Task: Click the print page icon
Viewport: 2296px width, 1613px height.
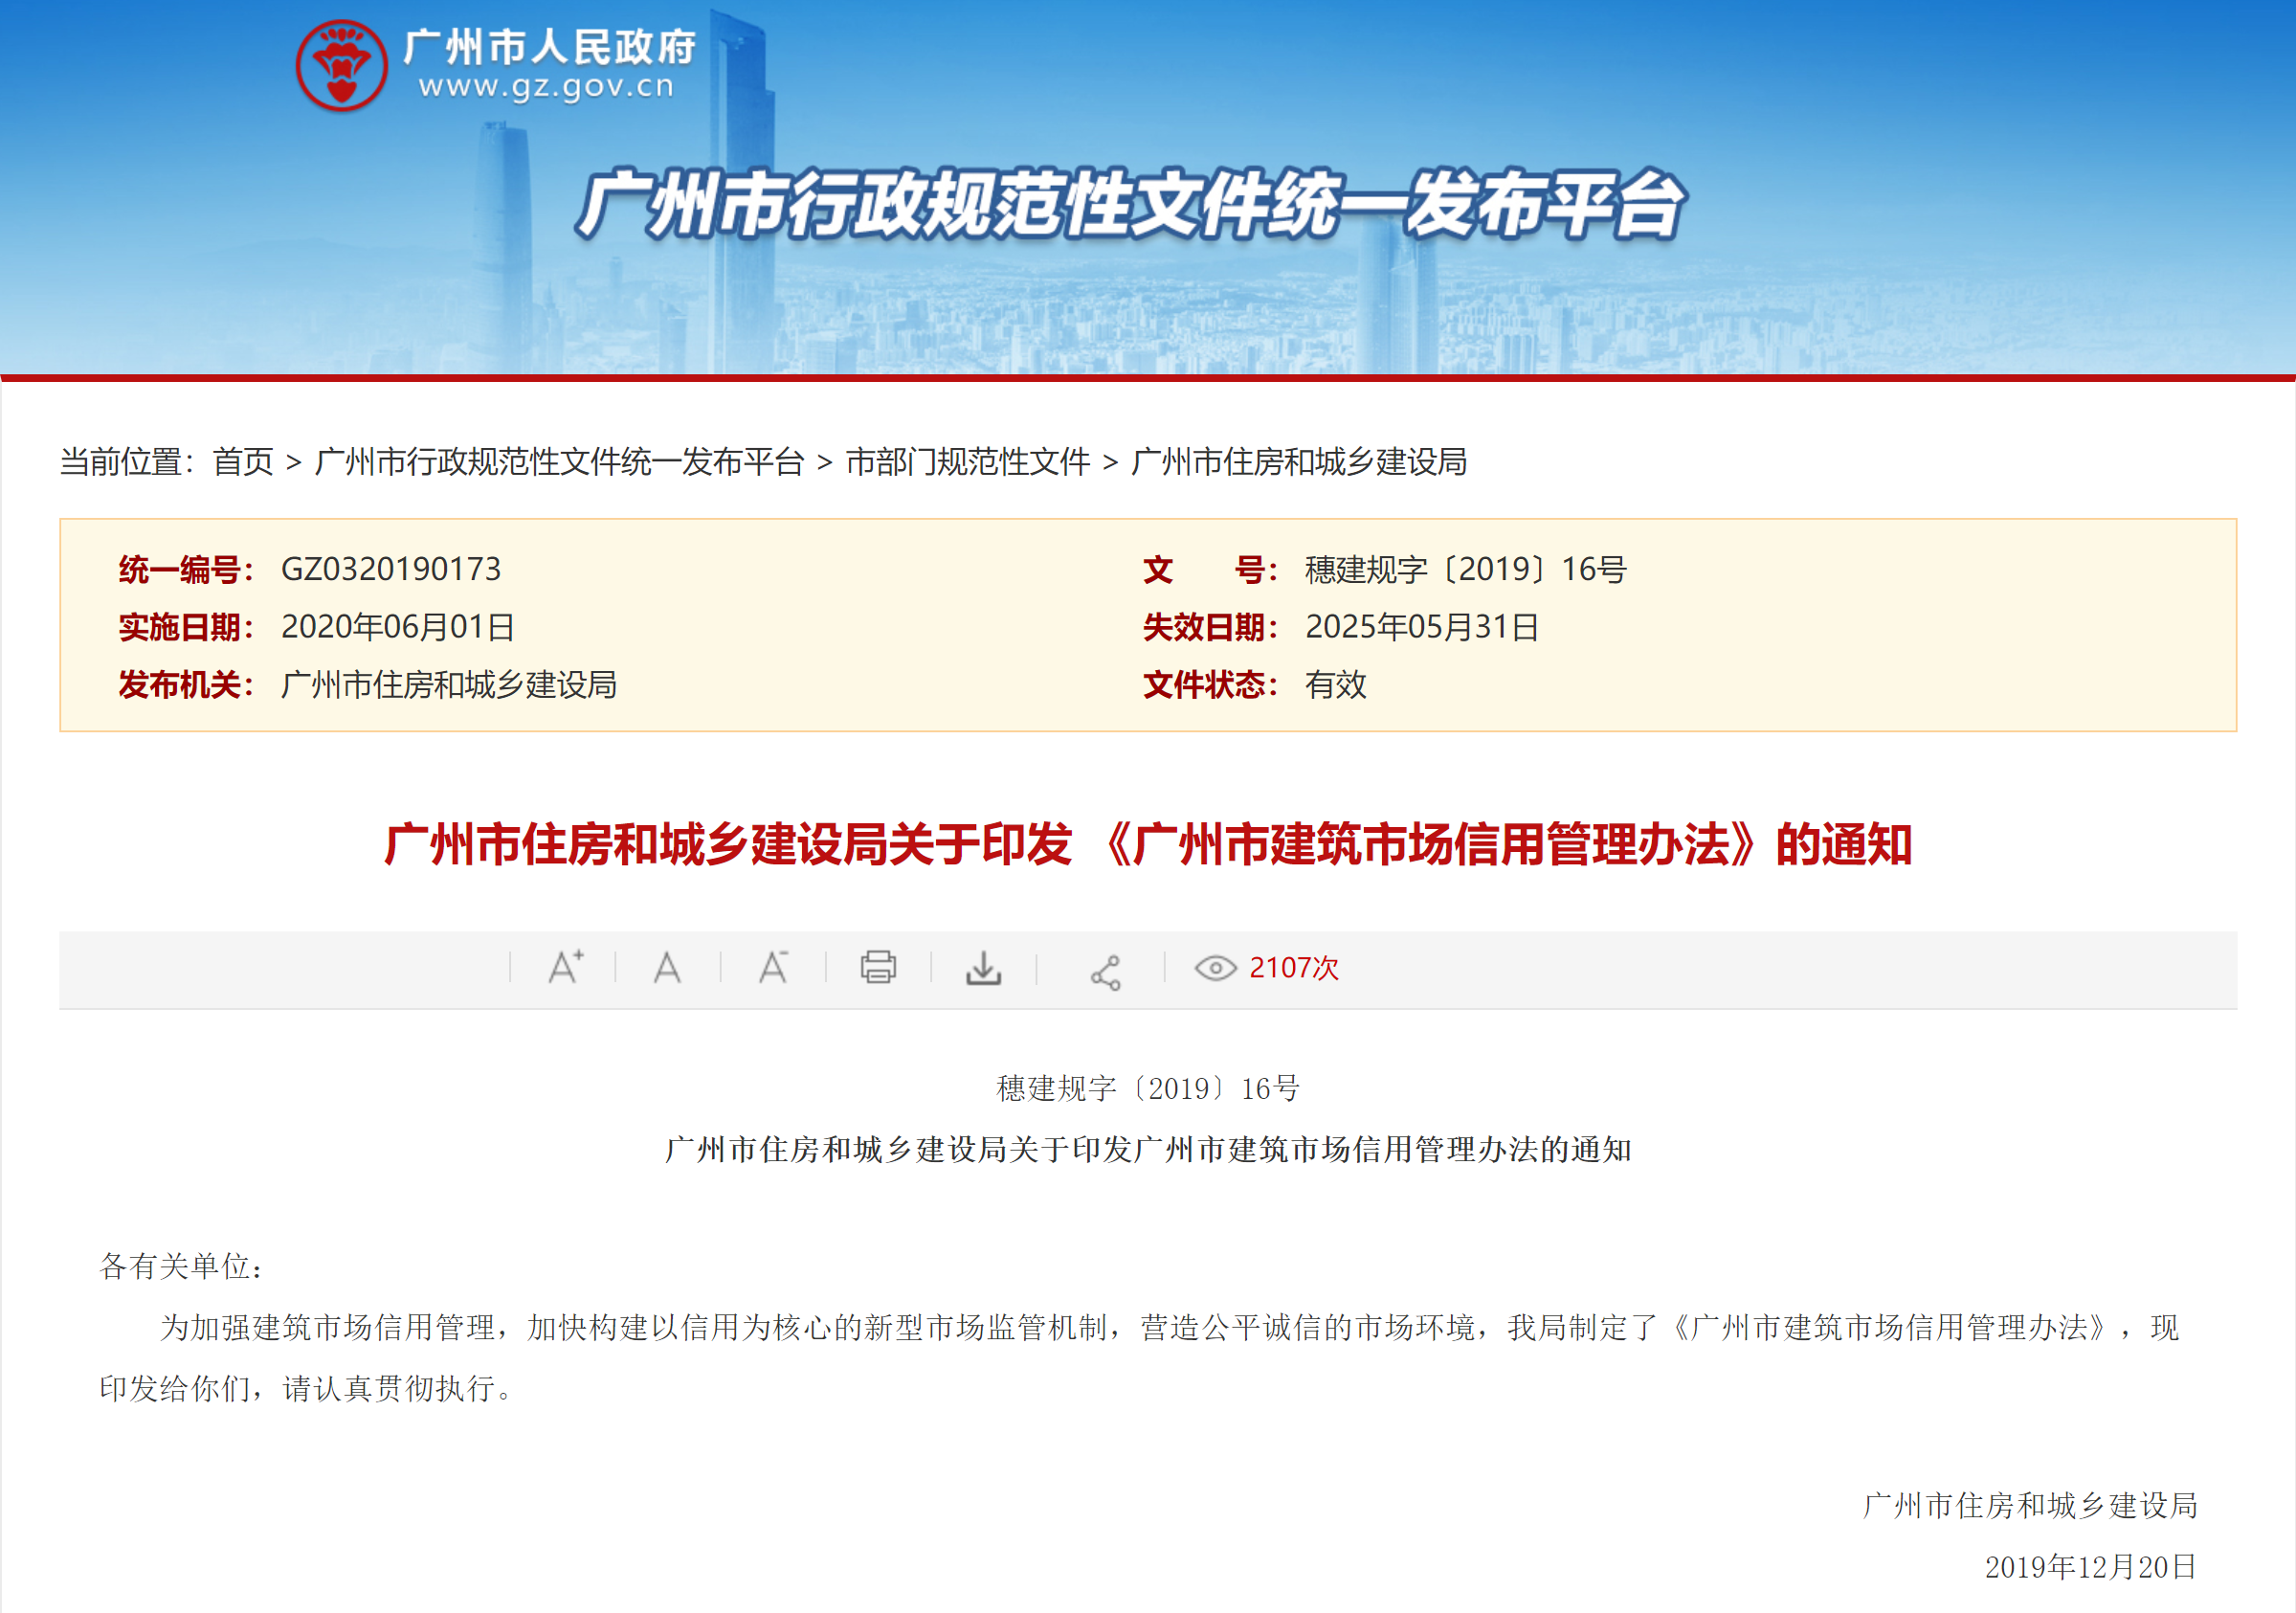Action: 878,967
